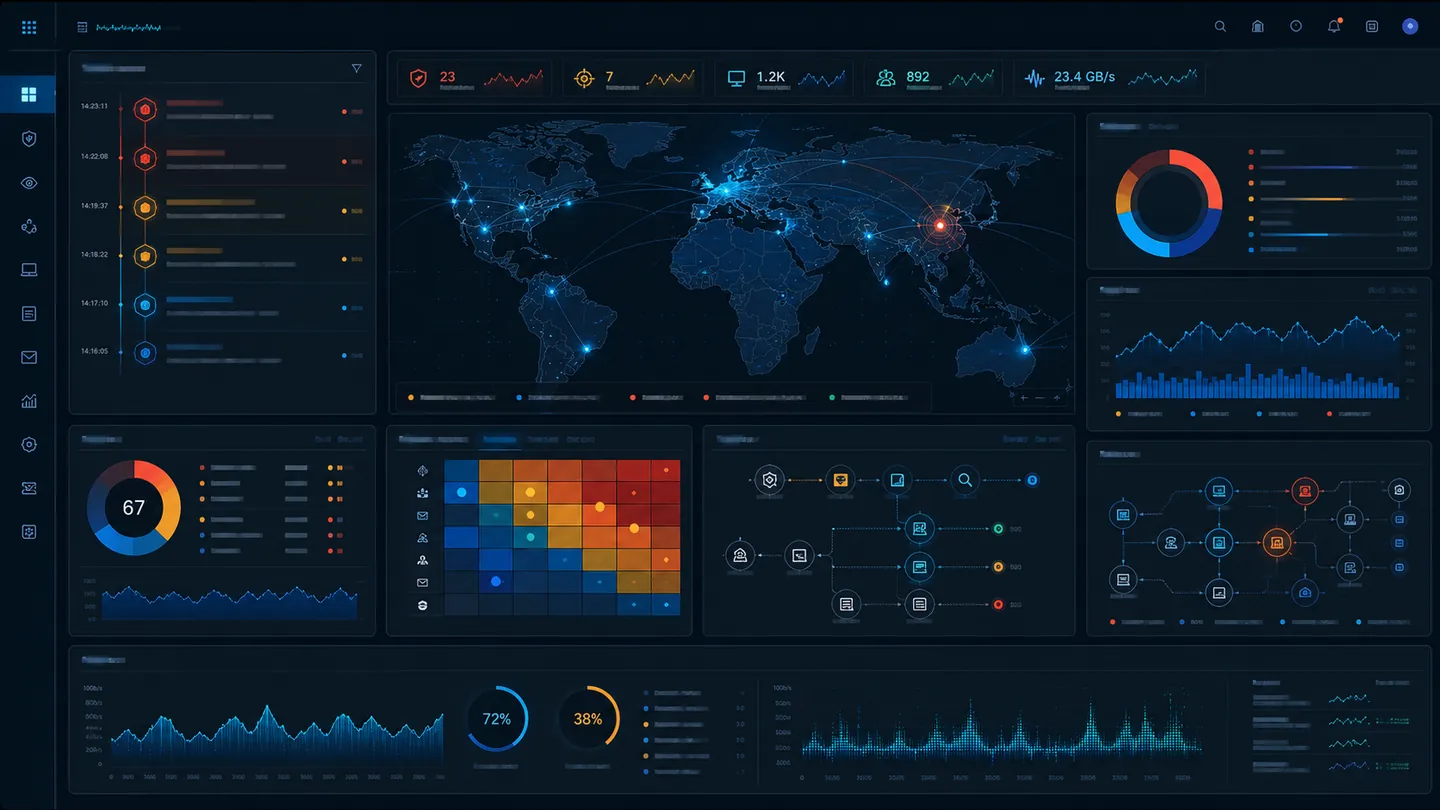
Task: Click the 72% circular gauge
Action: pyautogui.click(x=497, y=718)
